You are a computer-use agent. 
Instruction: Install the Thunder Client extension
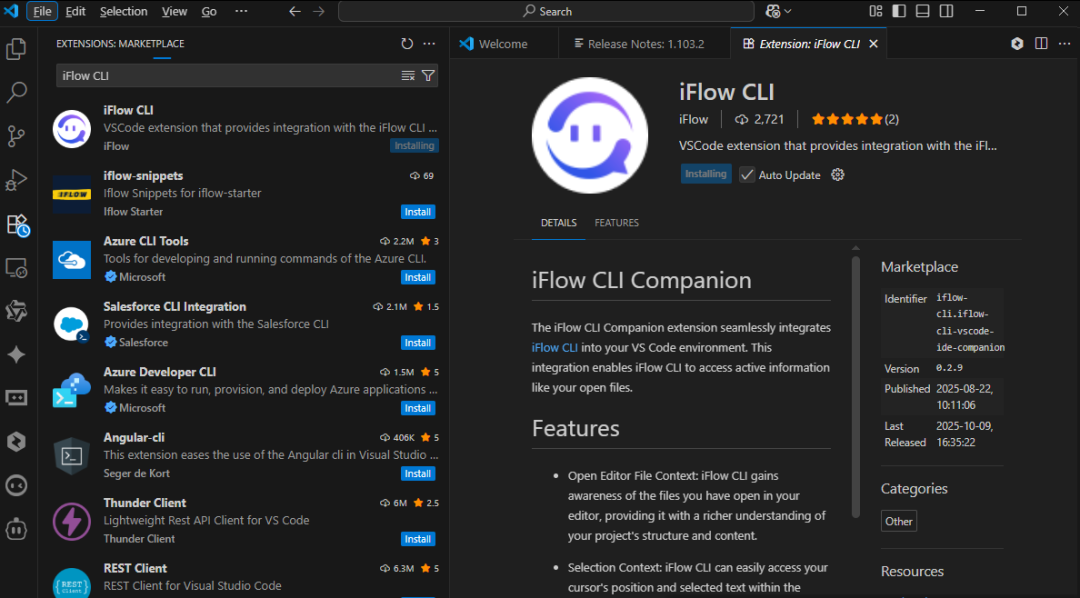417,539
